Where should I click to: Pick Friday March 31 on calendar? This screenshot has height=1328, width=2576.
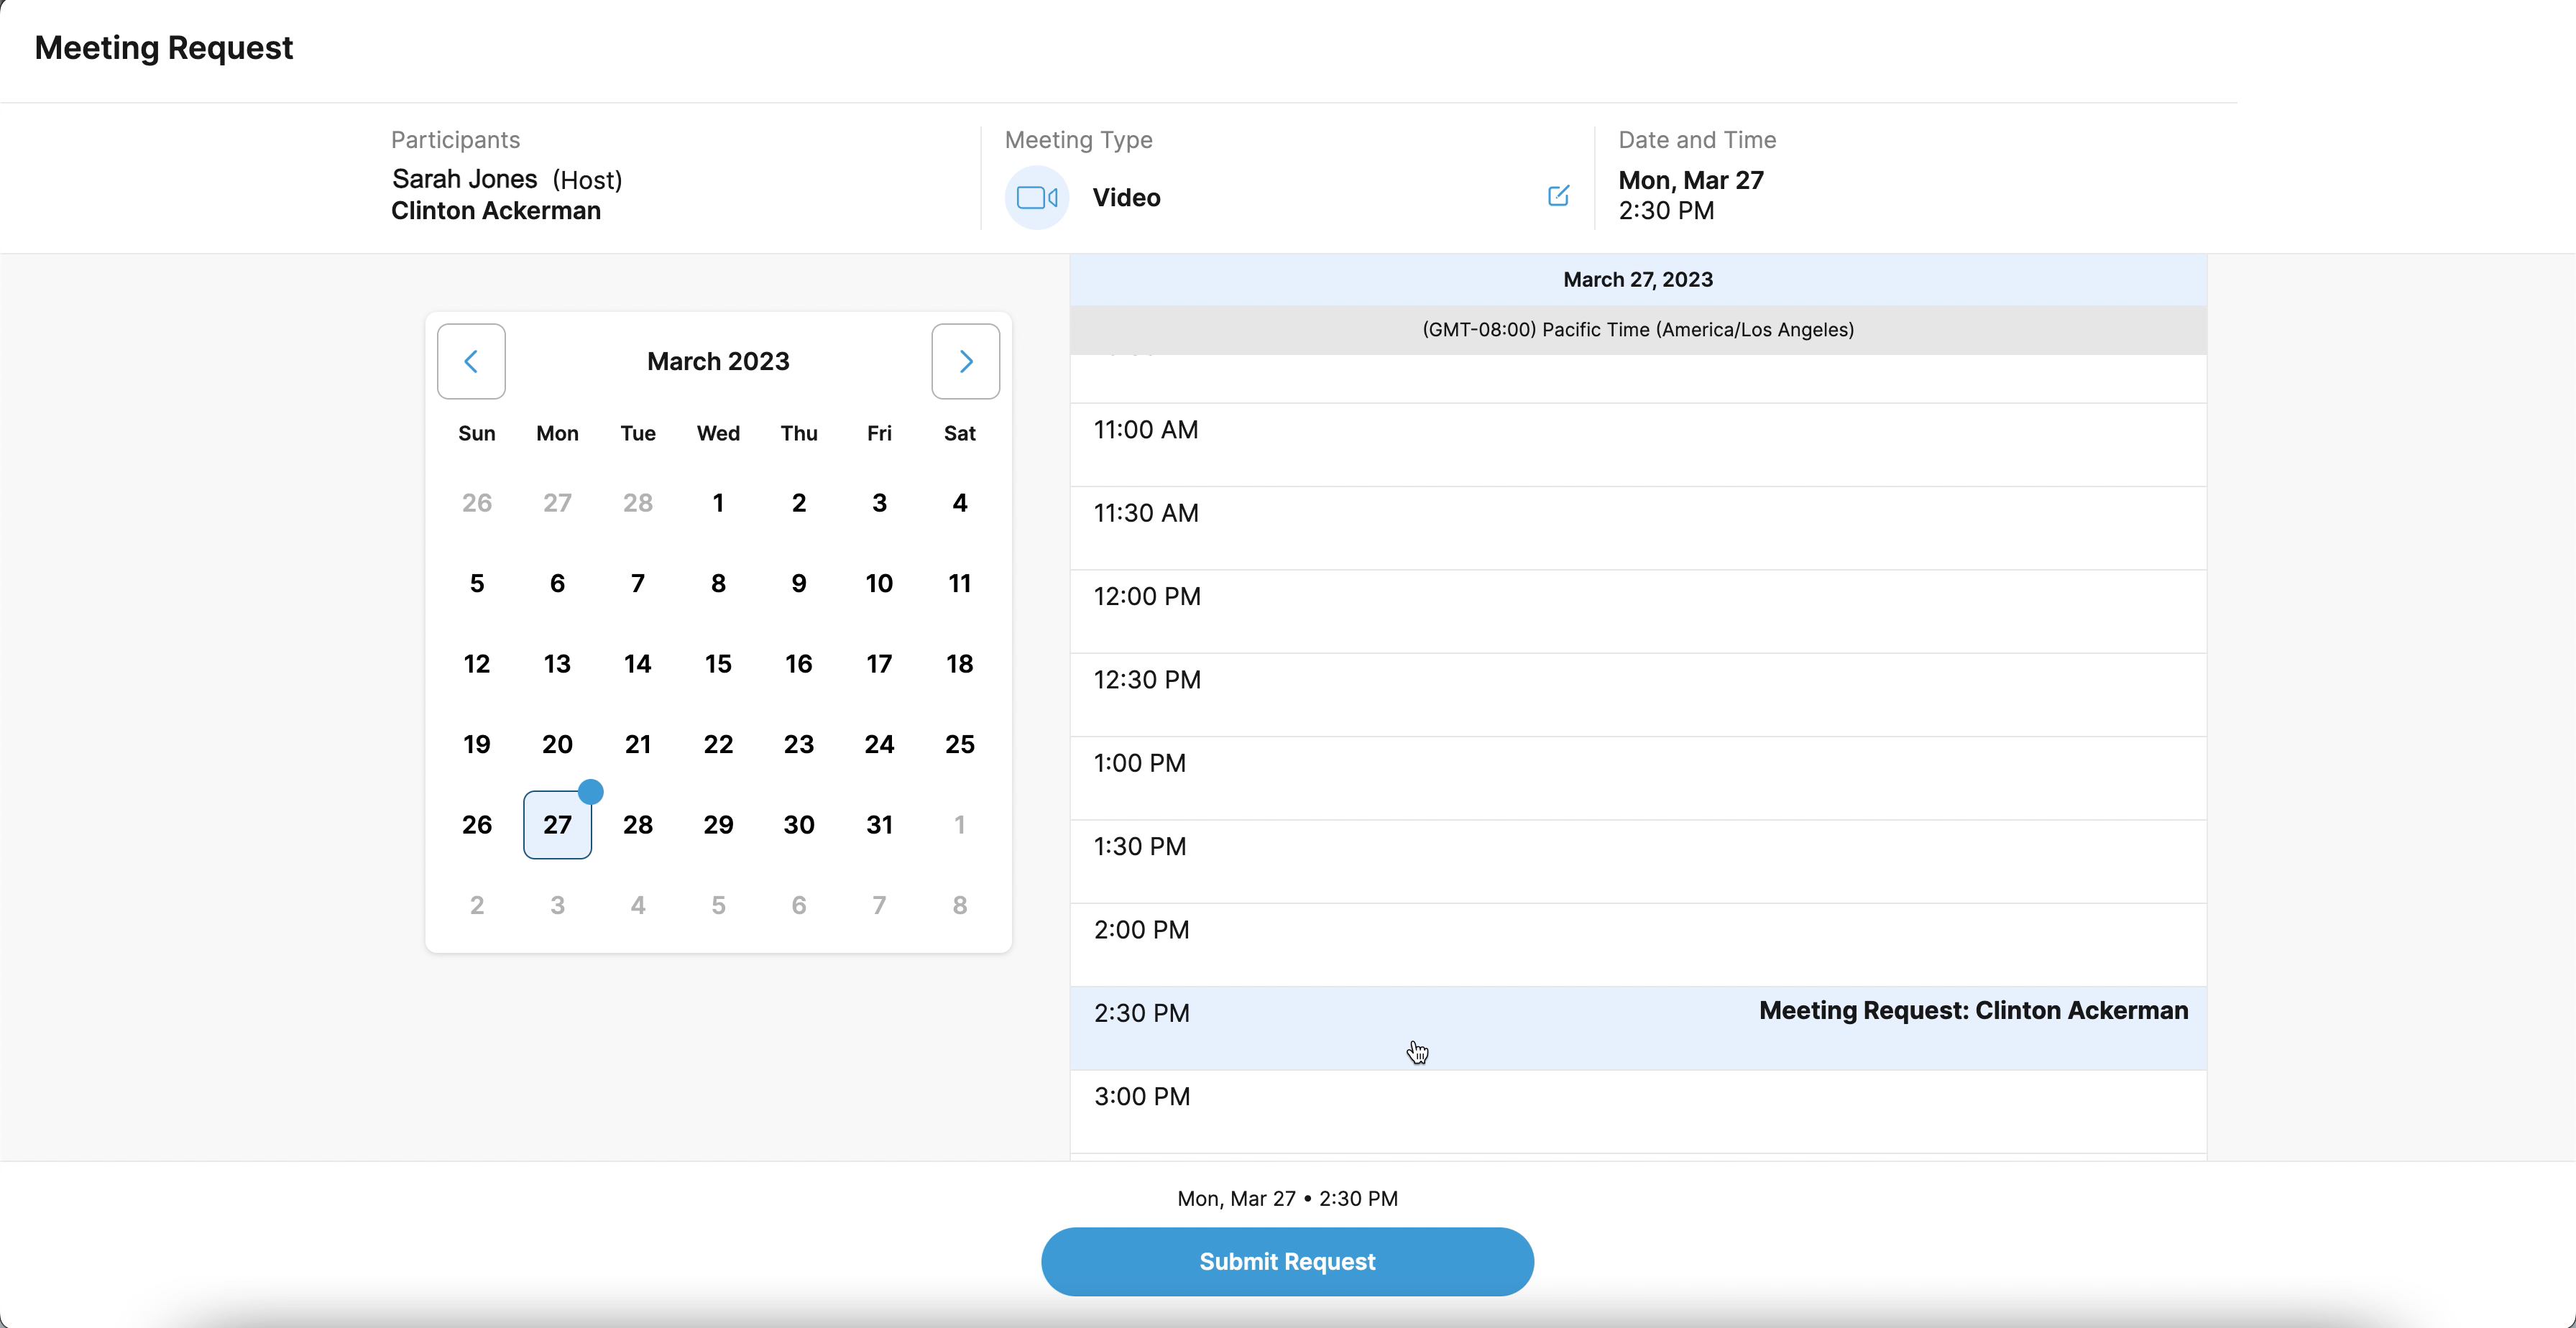879,825
